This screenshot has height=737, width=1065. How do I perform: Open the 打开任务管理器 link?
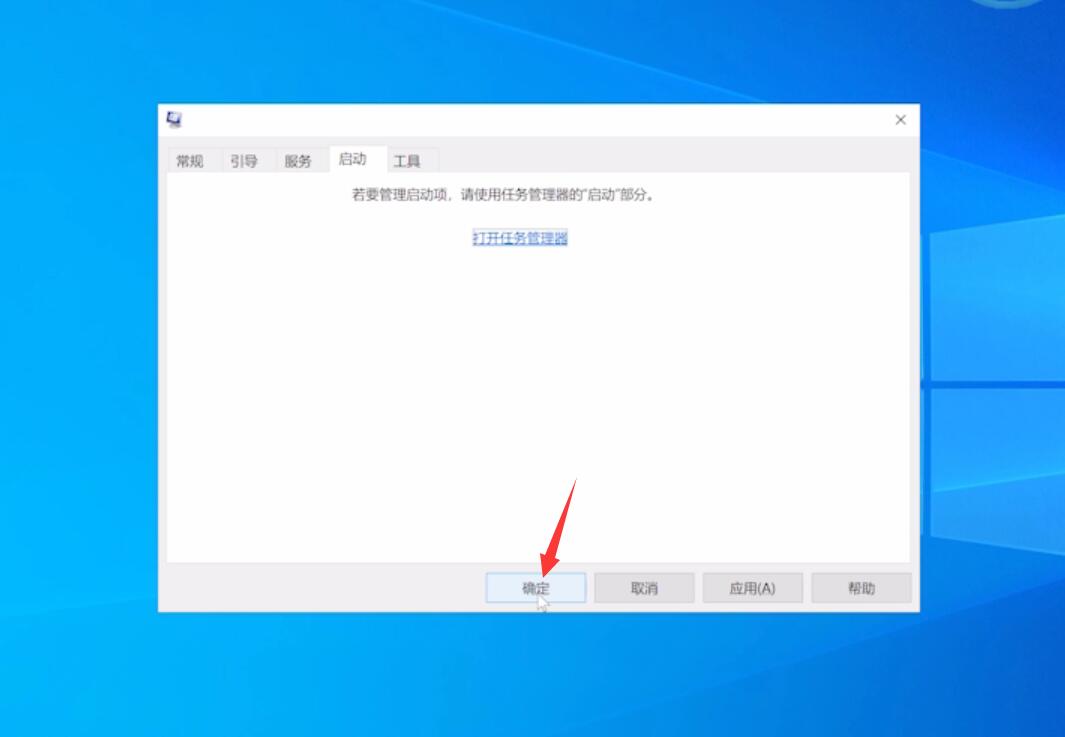tap(520, 238)
